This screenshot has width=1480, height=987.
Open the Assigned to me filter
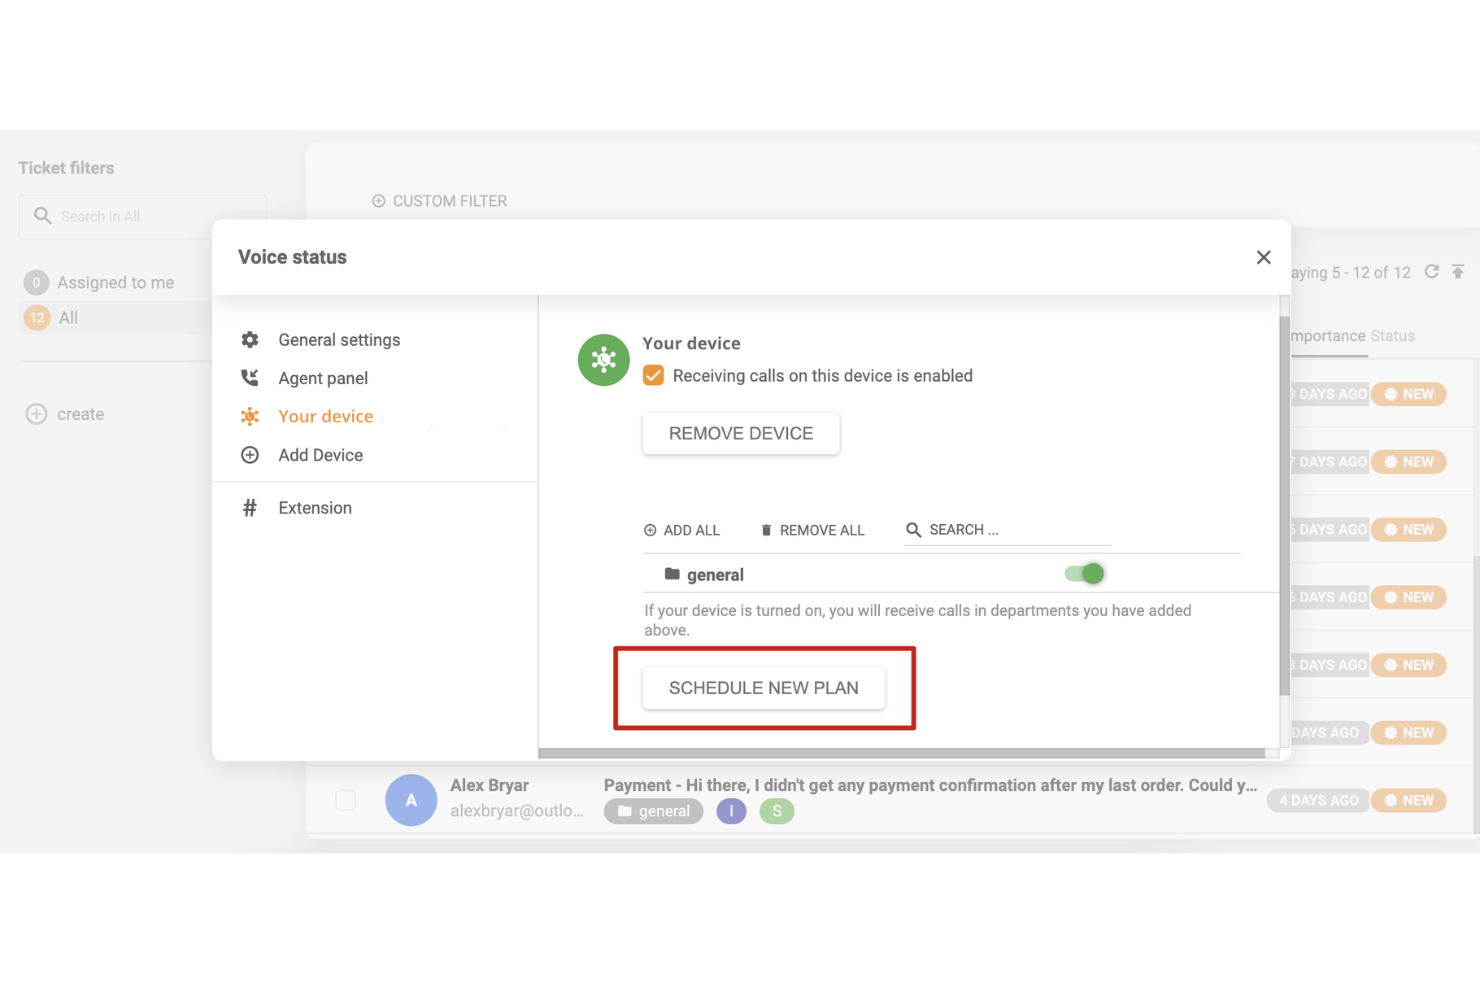click(114, 282)
